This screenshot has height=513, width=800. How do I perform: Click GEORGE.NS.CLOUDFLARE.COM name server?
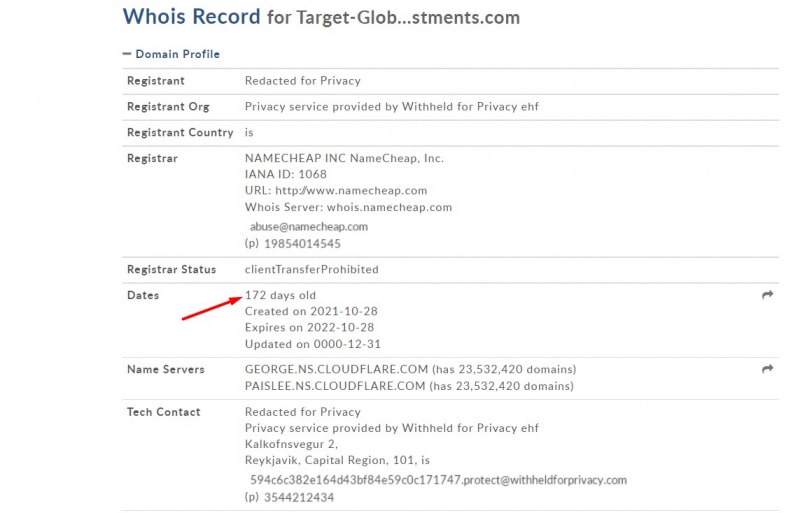point(336,370)
